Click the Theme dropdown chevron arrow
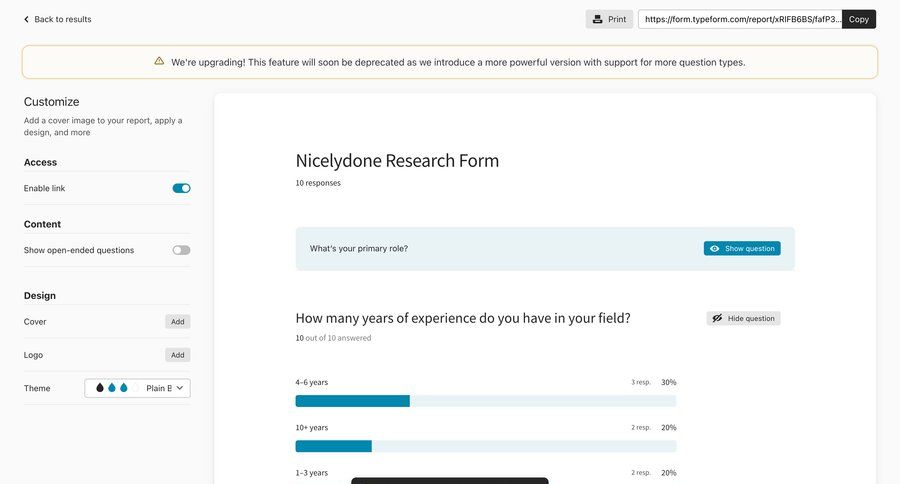This screenshot has width=900, height=484. [x=180, y=388]
